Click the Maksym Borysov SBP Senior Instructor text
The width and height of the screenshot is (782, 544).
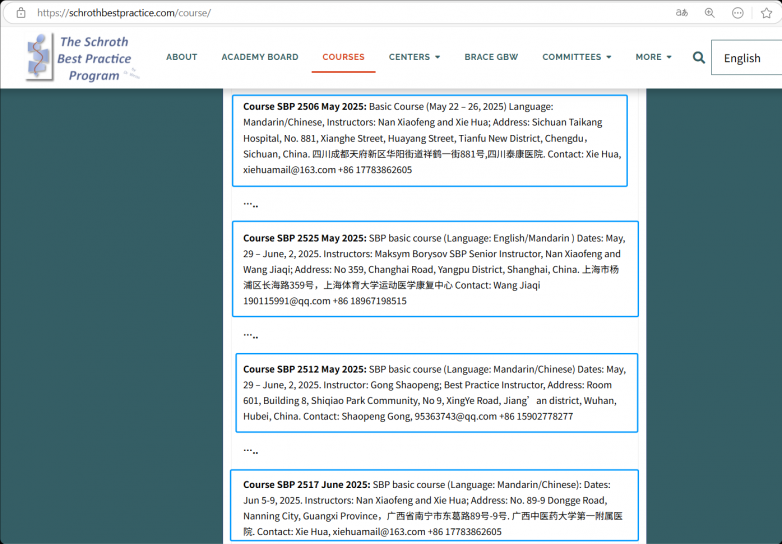point(457,253)
